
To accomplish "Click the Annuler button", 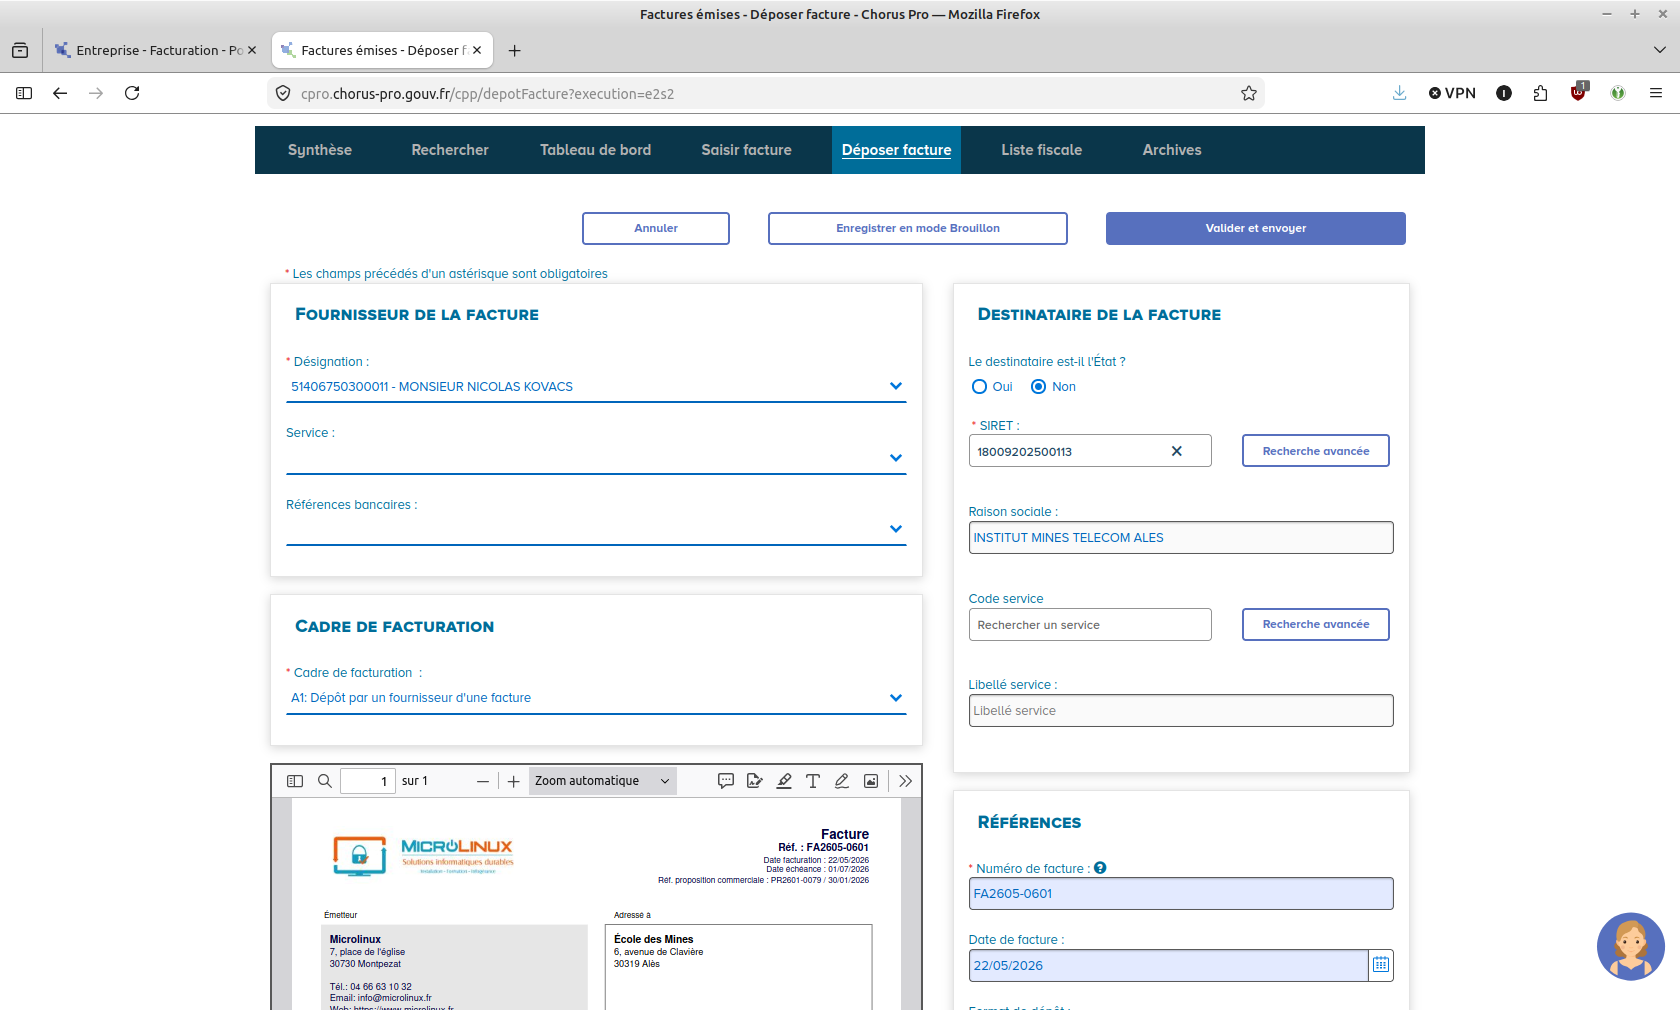I will pyautogui.click(x=656, y=228).
